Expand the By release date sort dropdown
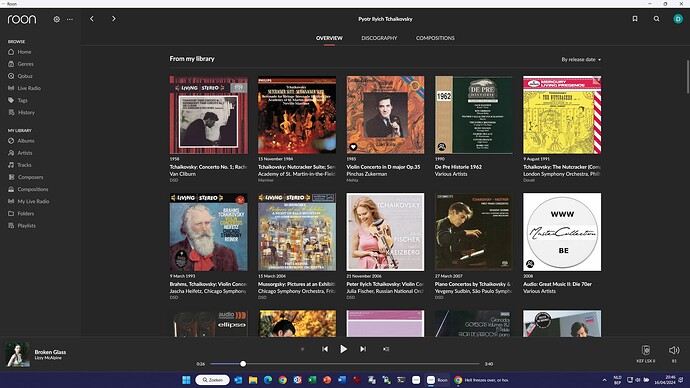 (x=581, y=59)
